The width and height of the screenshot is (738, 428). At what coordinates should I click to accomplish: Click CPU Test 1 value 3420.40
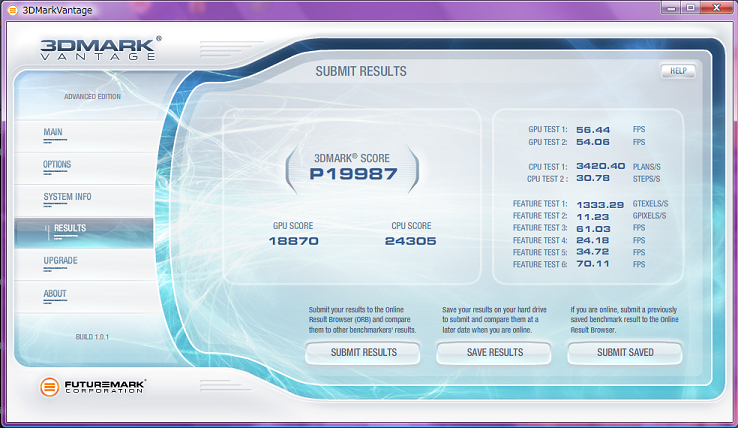coord(601,166)
